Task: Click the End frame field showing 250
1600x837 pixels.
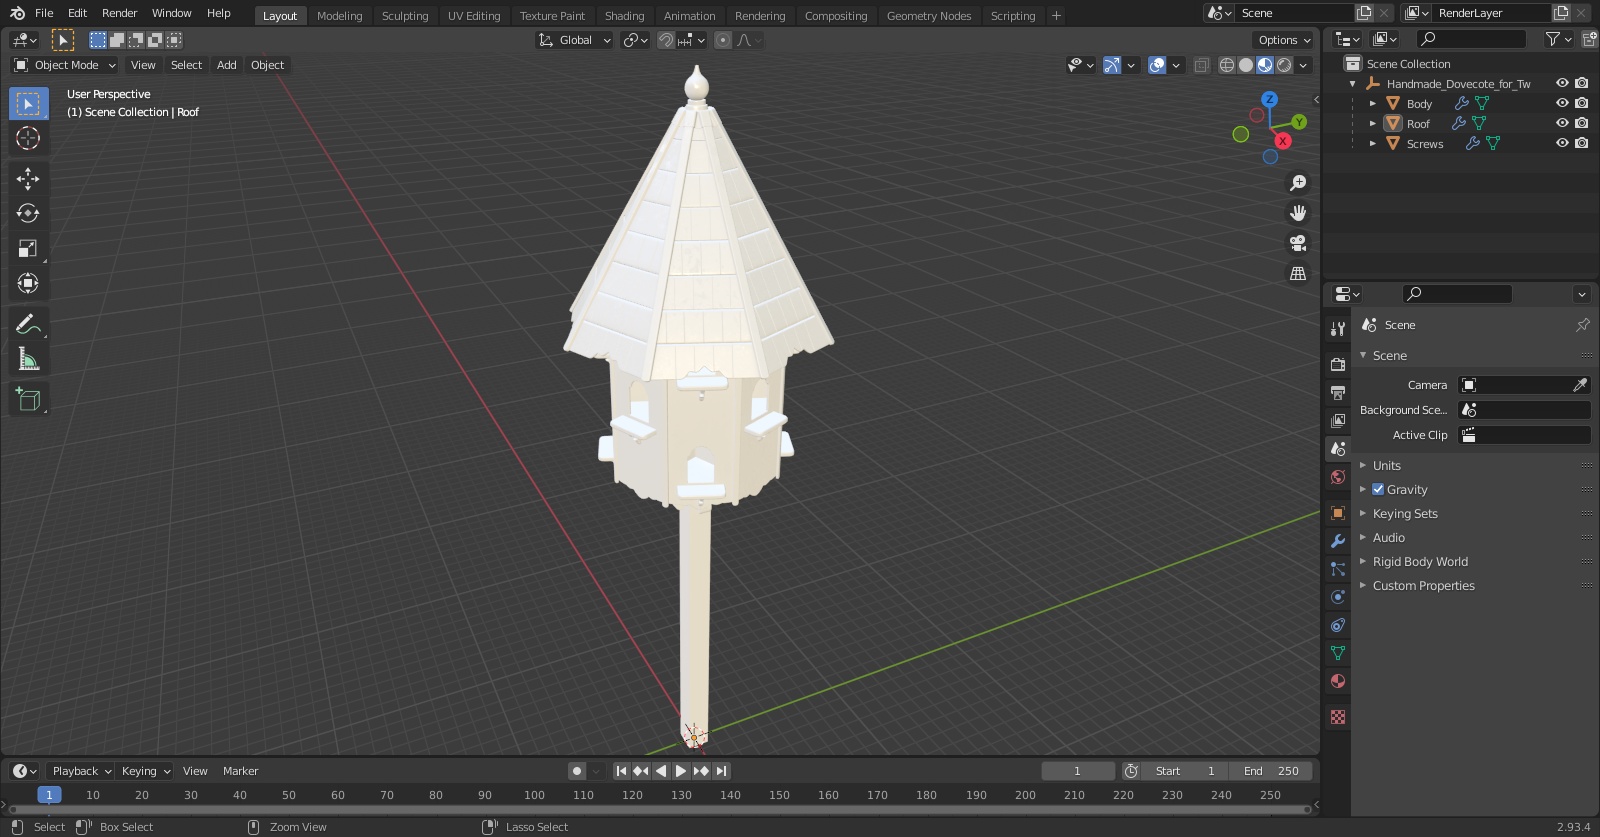Action: [x=1271, y=771]
